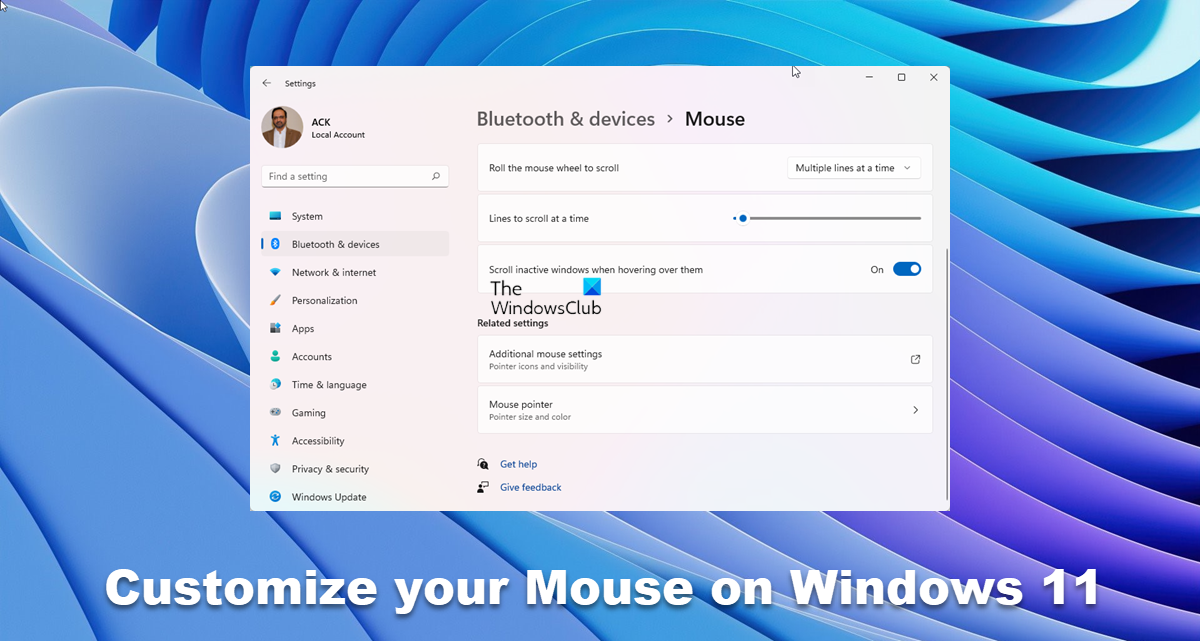Click the Network & internet wifi icon
The width and height of the screenshot is (1200, 641).
[x=275, y=272]
